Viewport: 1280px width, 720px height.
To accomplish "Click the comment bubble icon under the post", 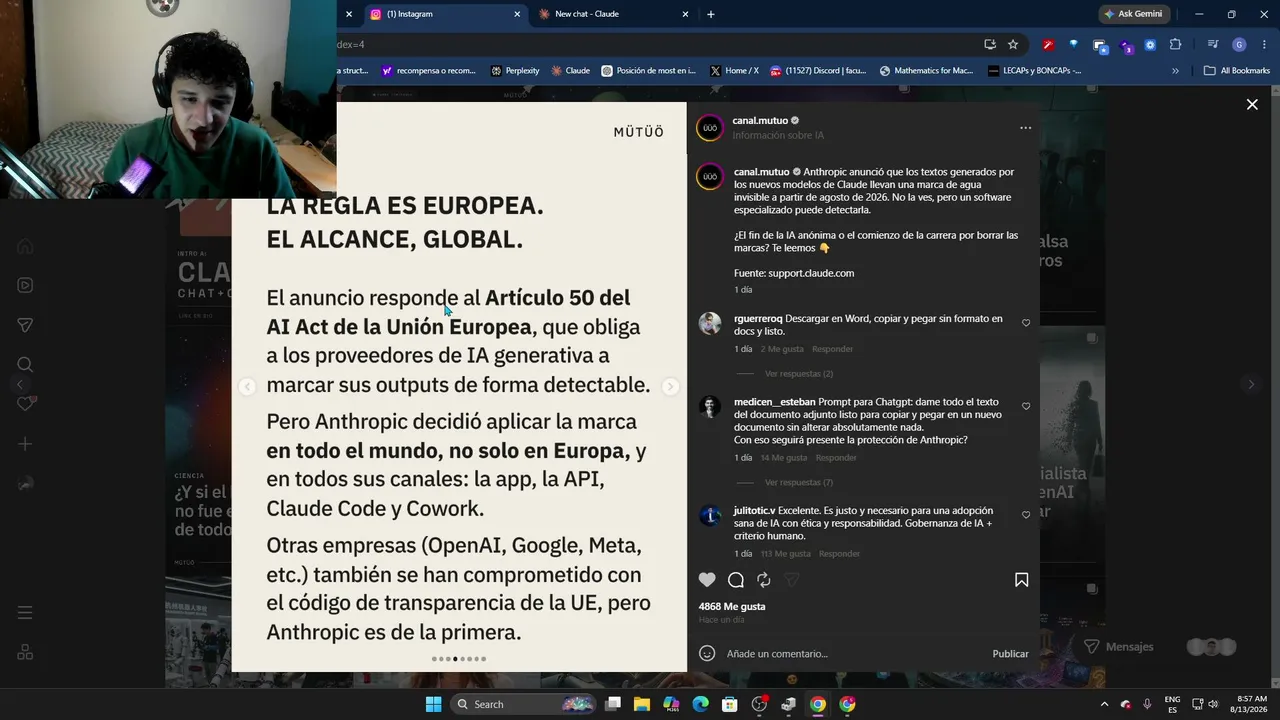I will pos(736,580).
